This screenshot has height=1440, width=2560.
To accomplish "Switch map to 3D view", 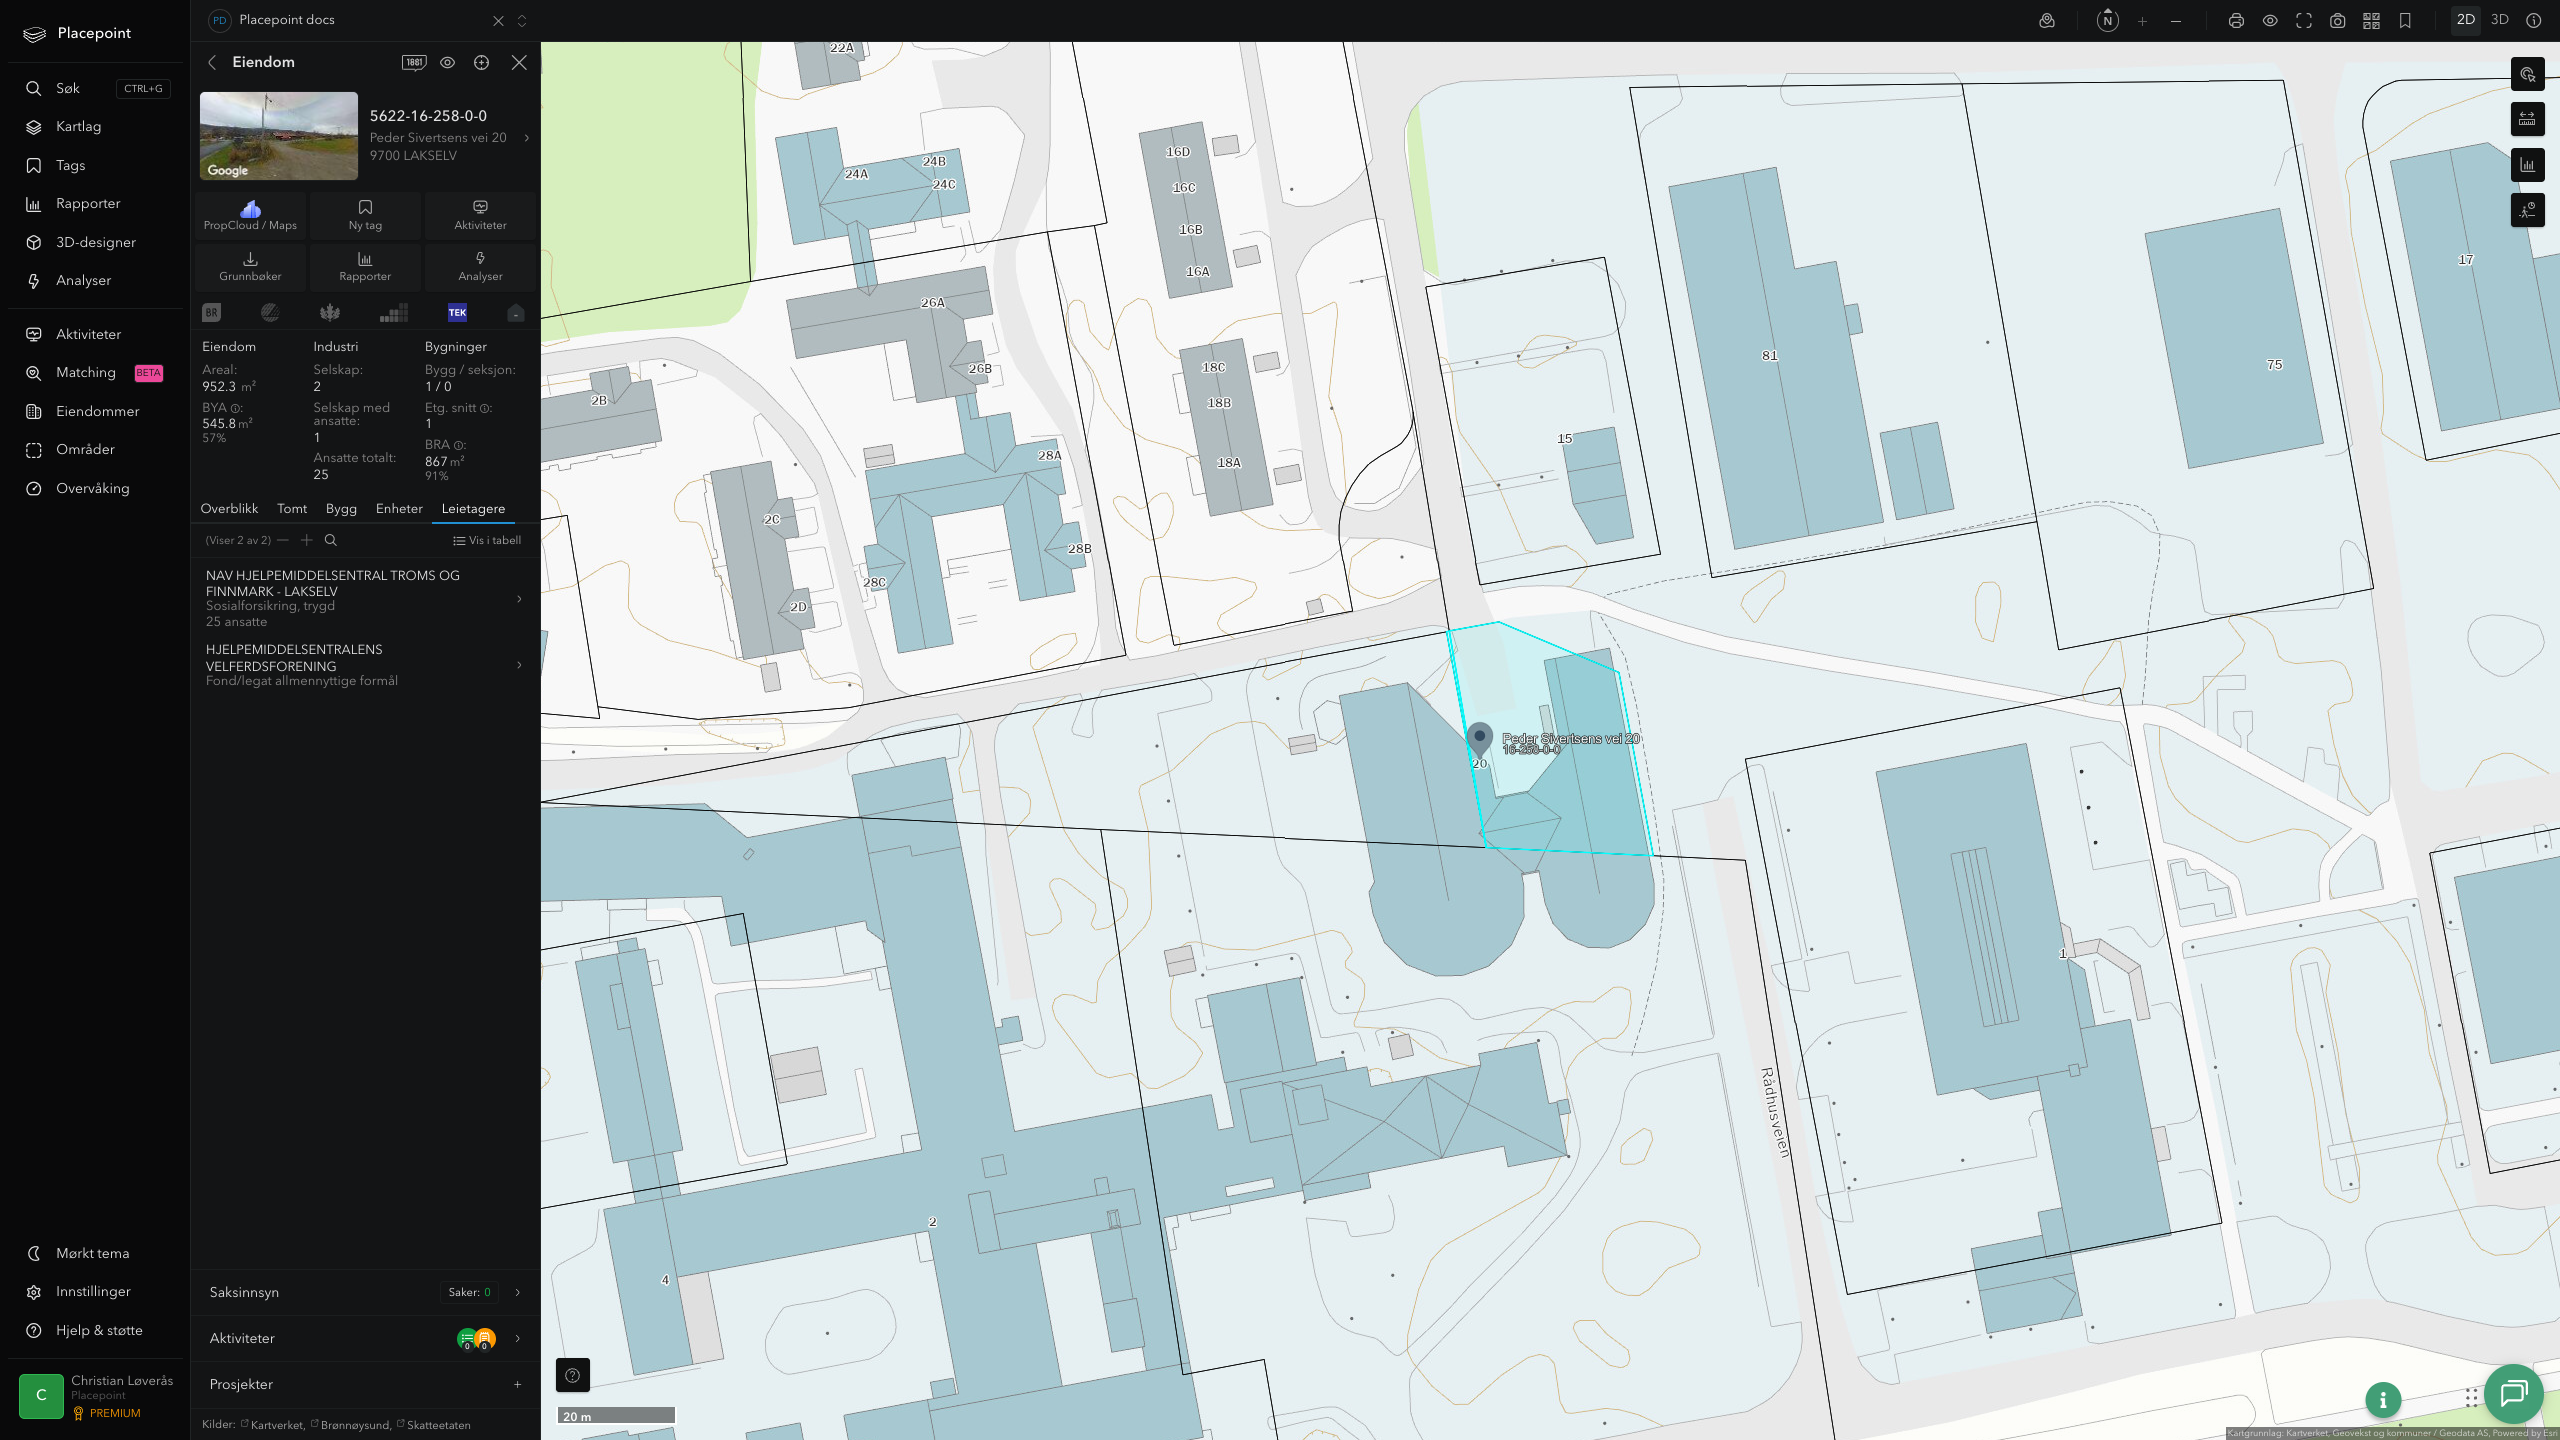I will (2499, 20).
